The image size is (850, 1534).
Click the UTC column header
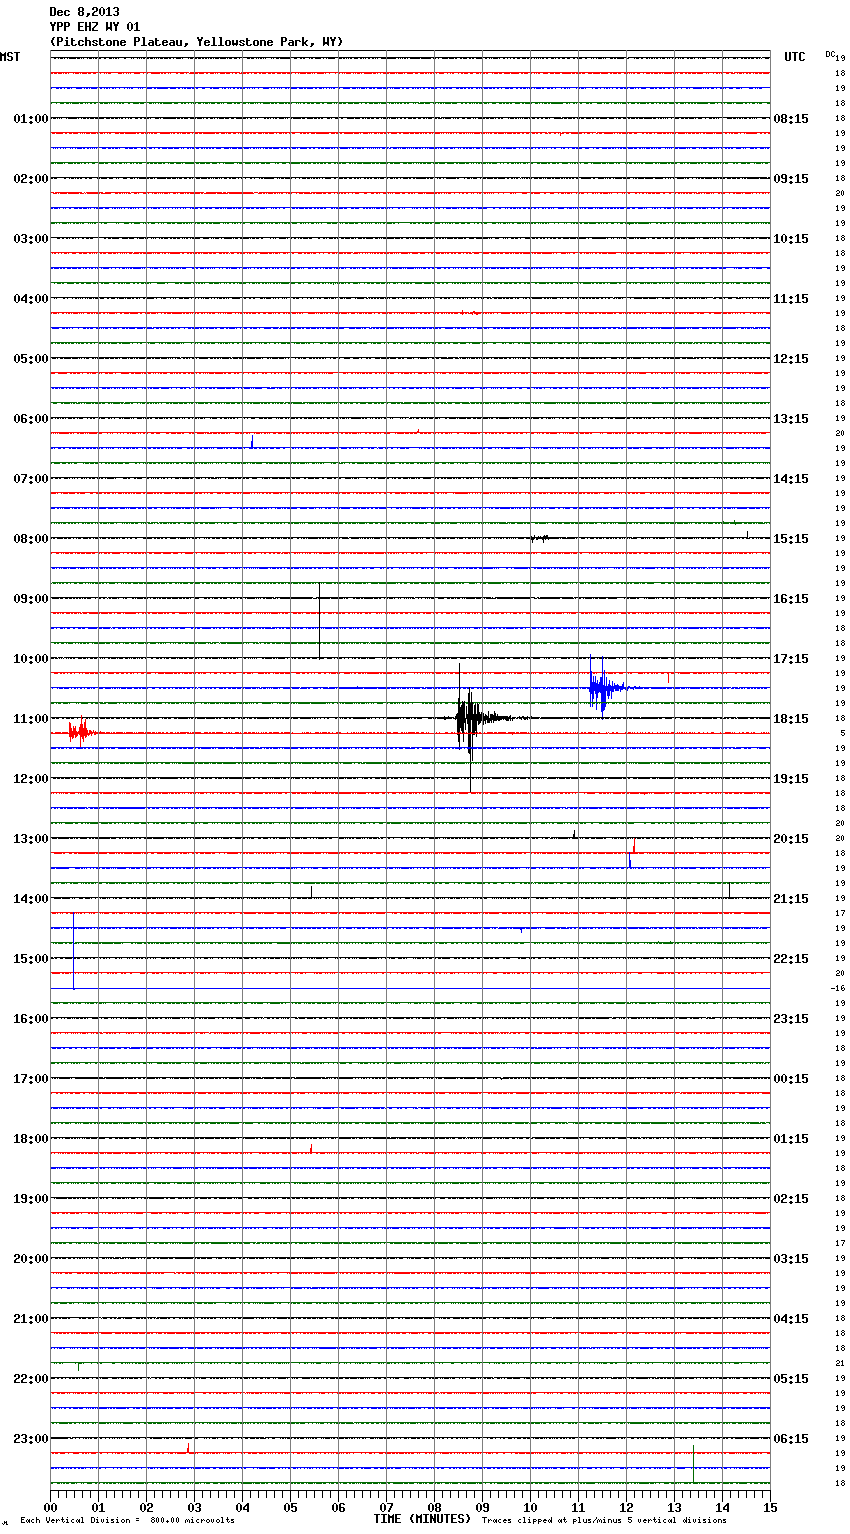(x=795, y=57)
